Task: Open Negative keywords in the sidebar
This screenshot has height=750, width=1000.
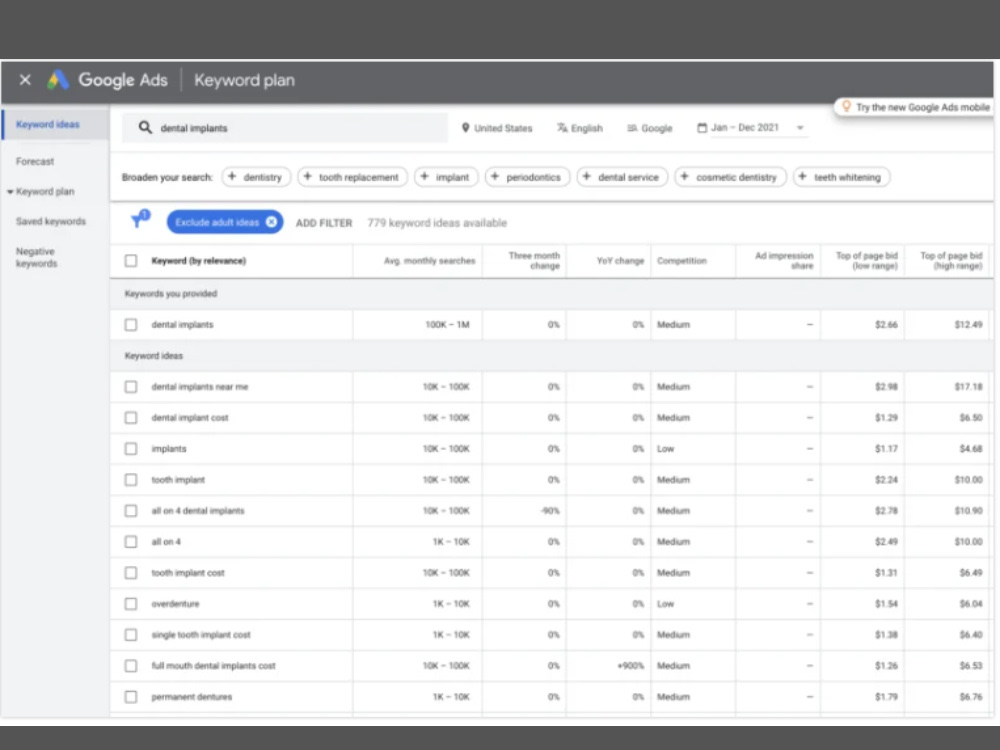Action: pyautogui.click(x=36, y=257)
